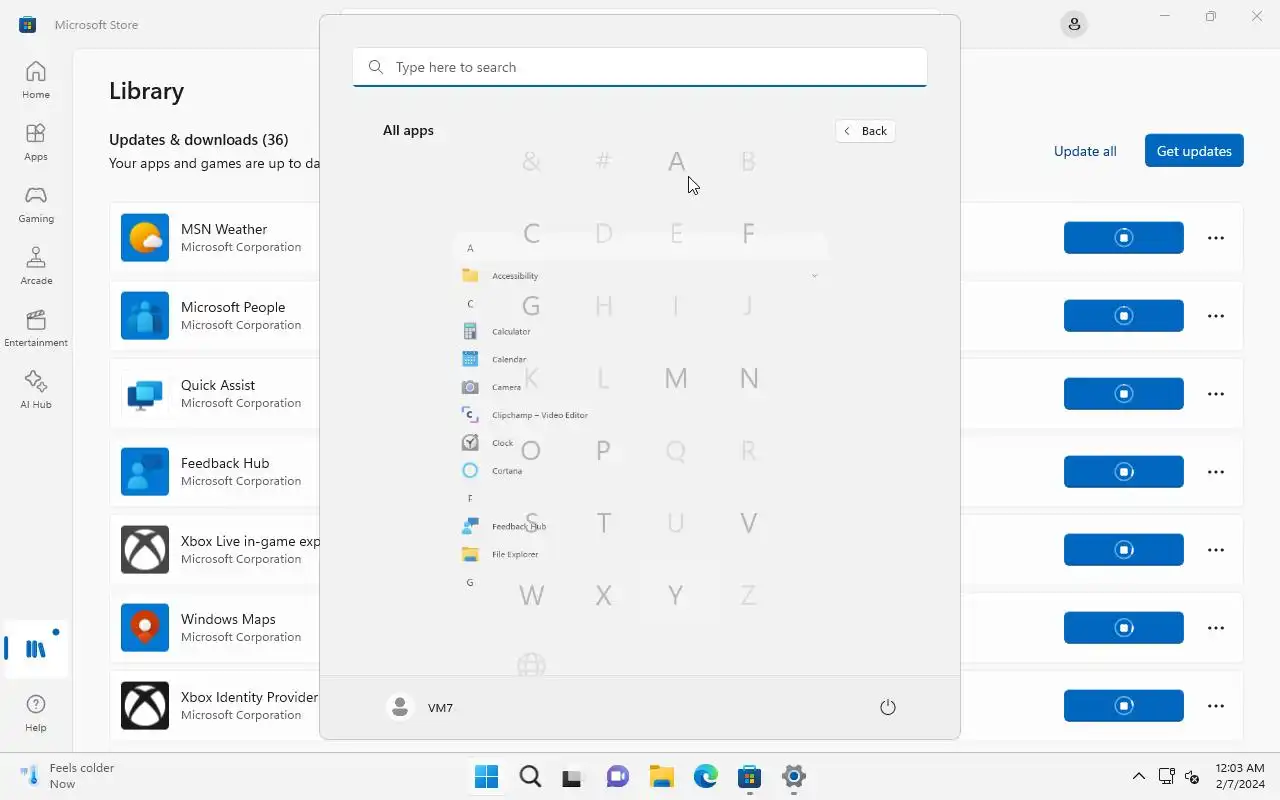Stop the Quick Assist download

(x=1124, y=394)
